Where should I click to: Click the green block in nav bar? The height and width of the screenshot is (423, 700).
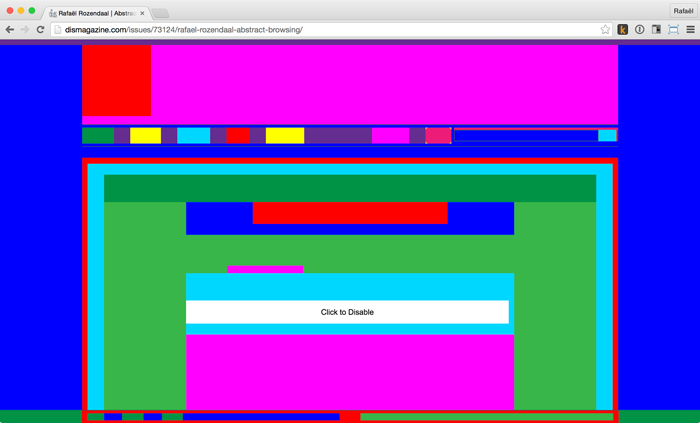98,136
